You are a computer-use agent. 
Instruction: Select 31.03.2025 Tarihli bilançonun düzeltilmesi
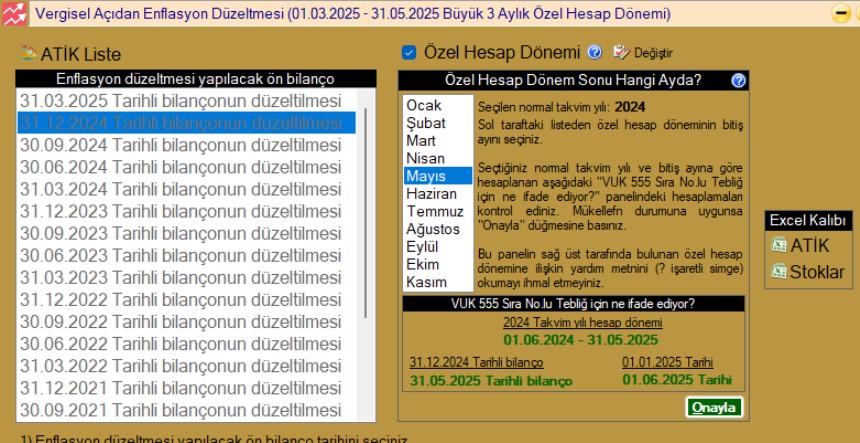pos(186,101)
